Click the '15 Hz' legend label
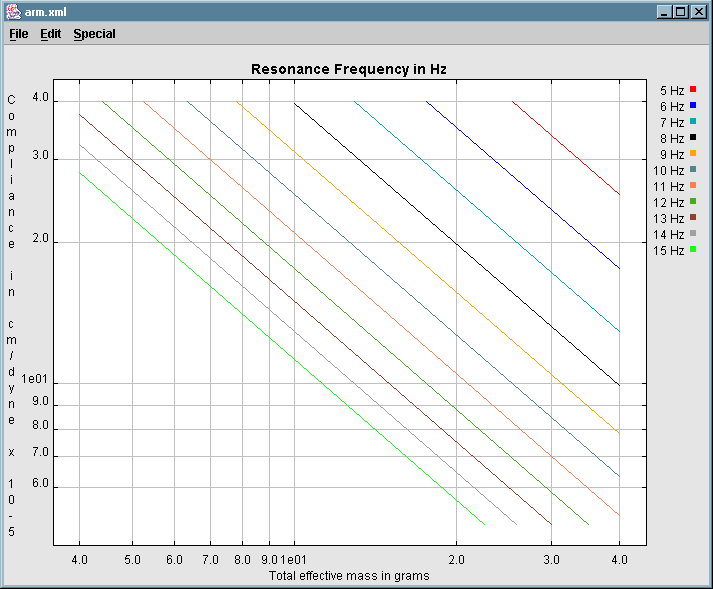713x589 pixels. click(669, 251)
